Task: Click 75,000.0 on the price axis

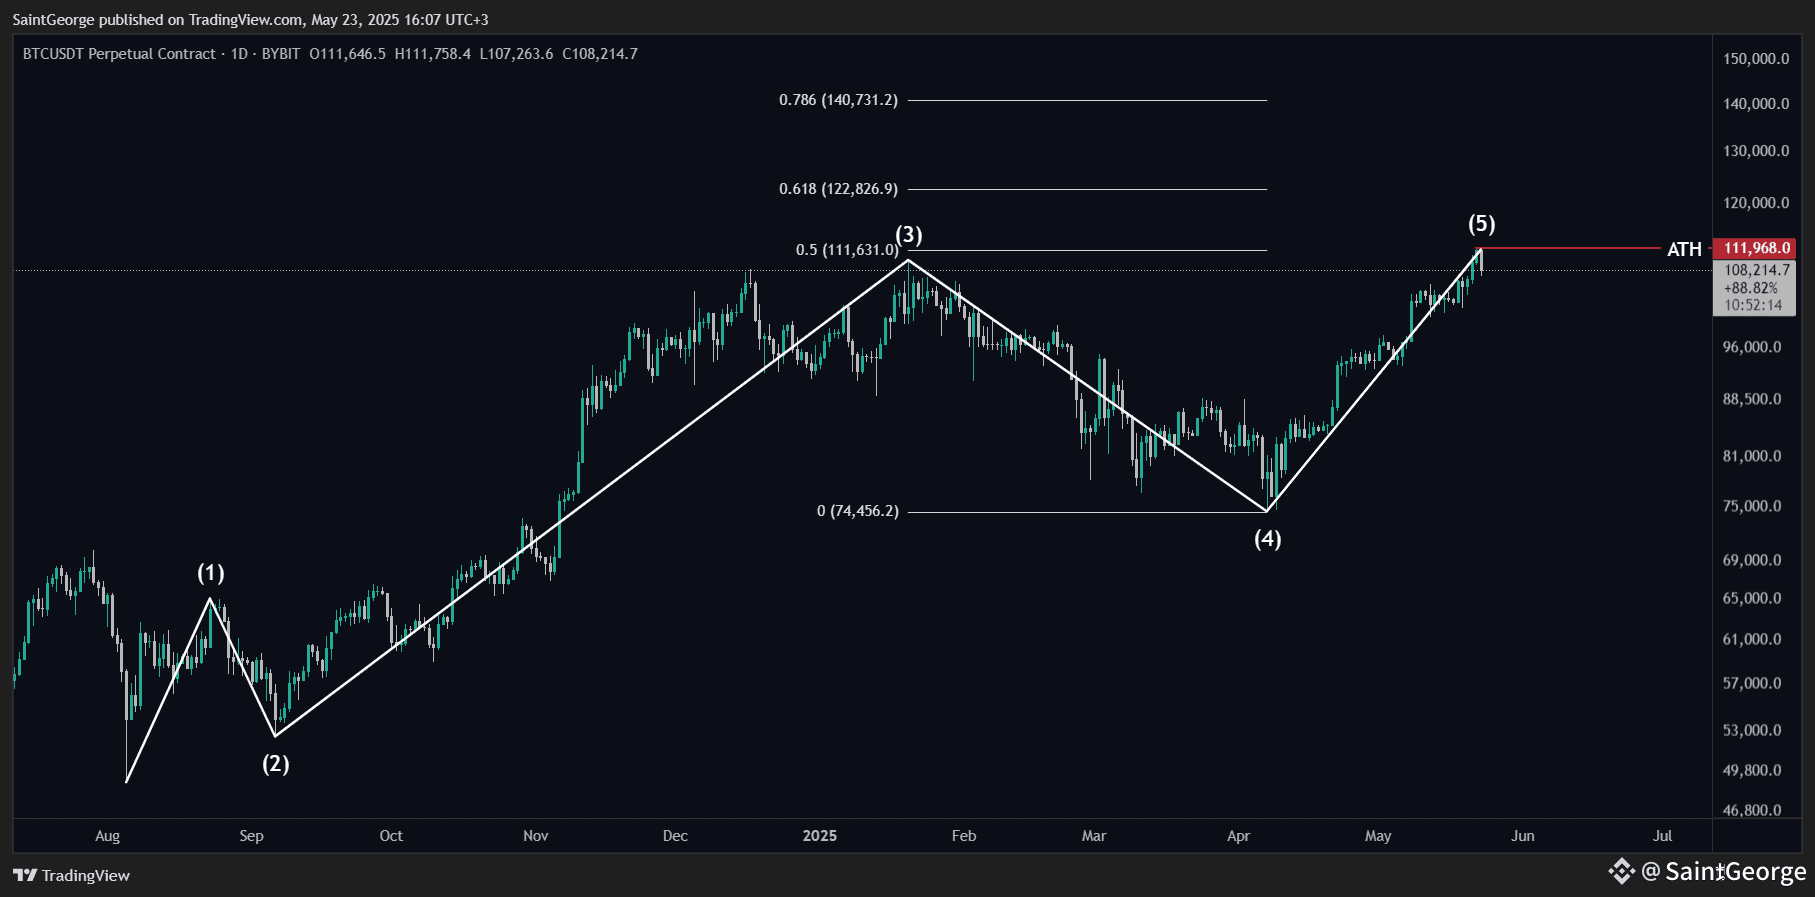Action: click(x=1752, y=506)
